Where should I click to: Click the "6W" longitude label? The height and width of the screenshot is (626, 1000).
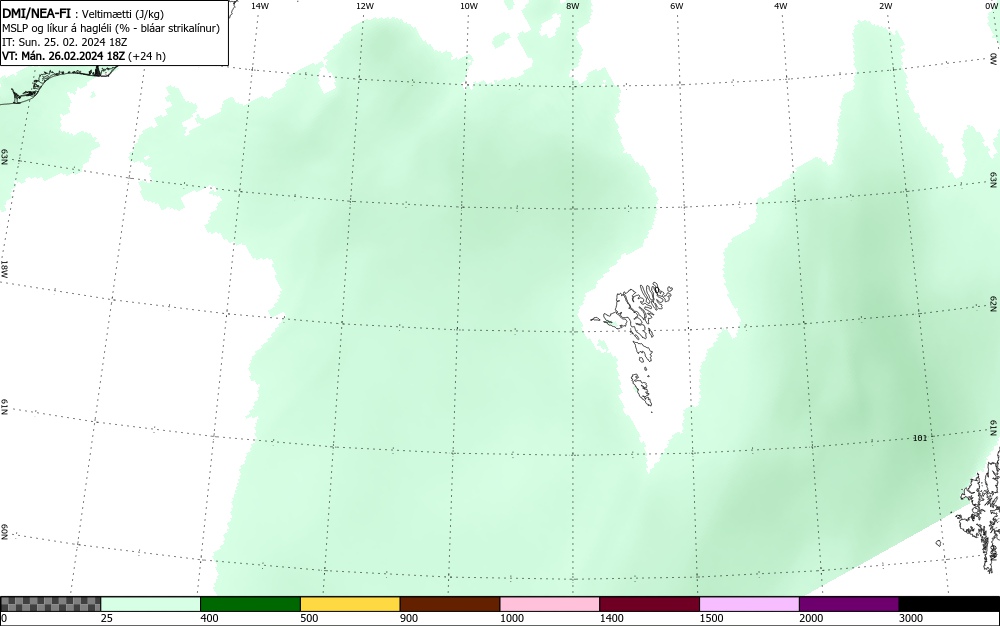[x=677, y=6]
